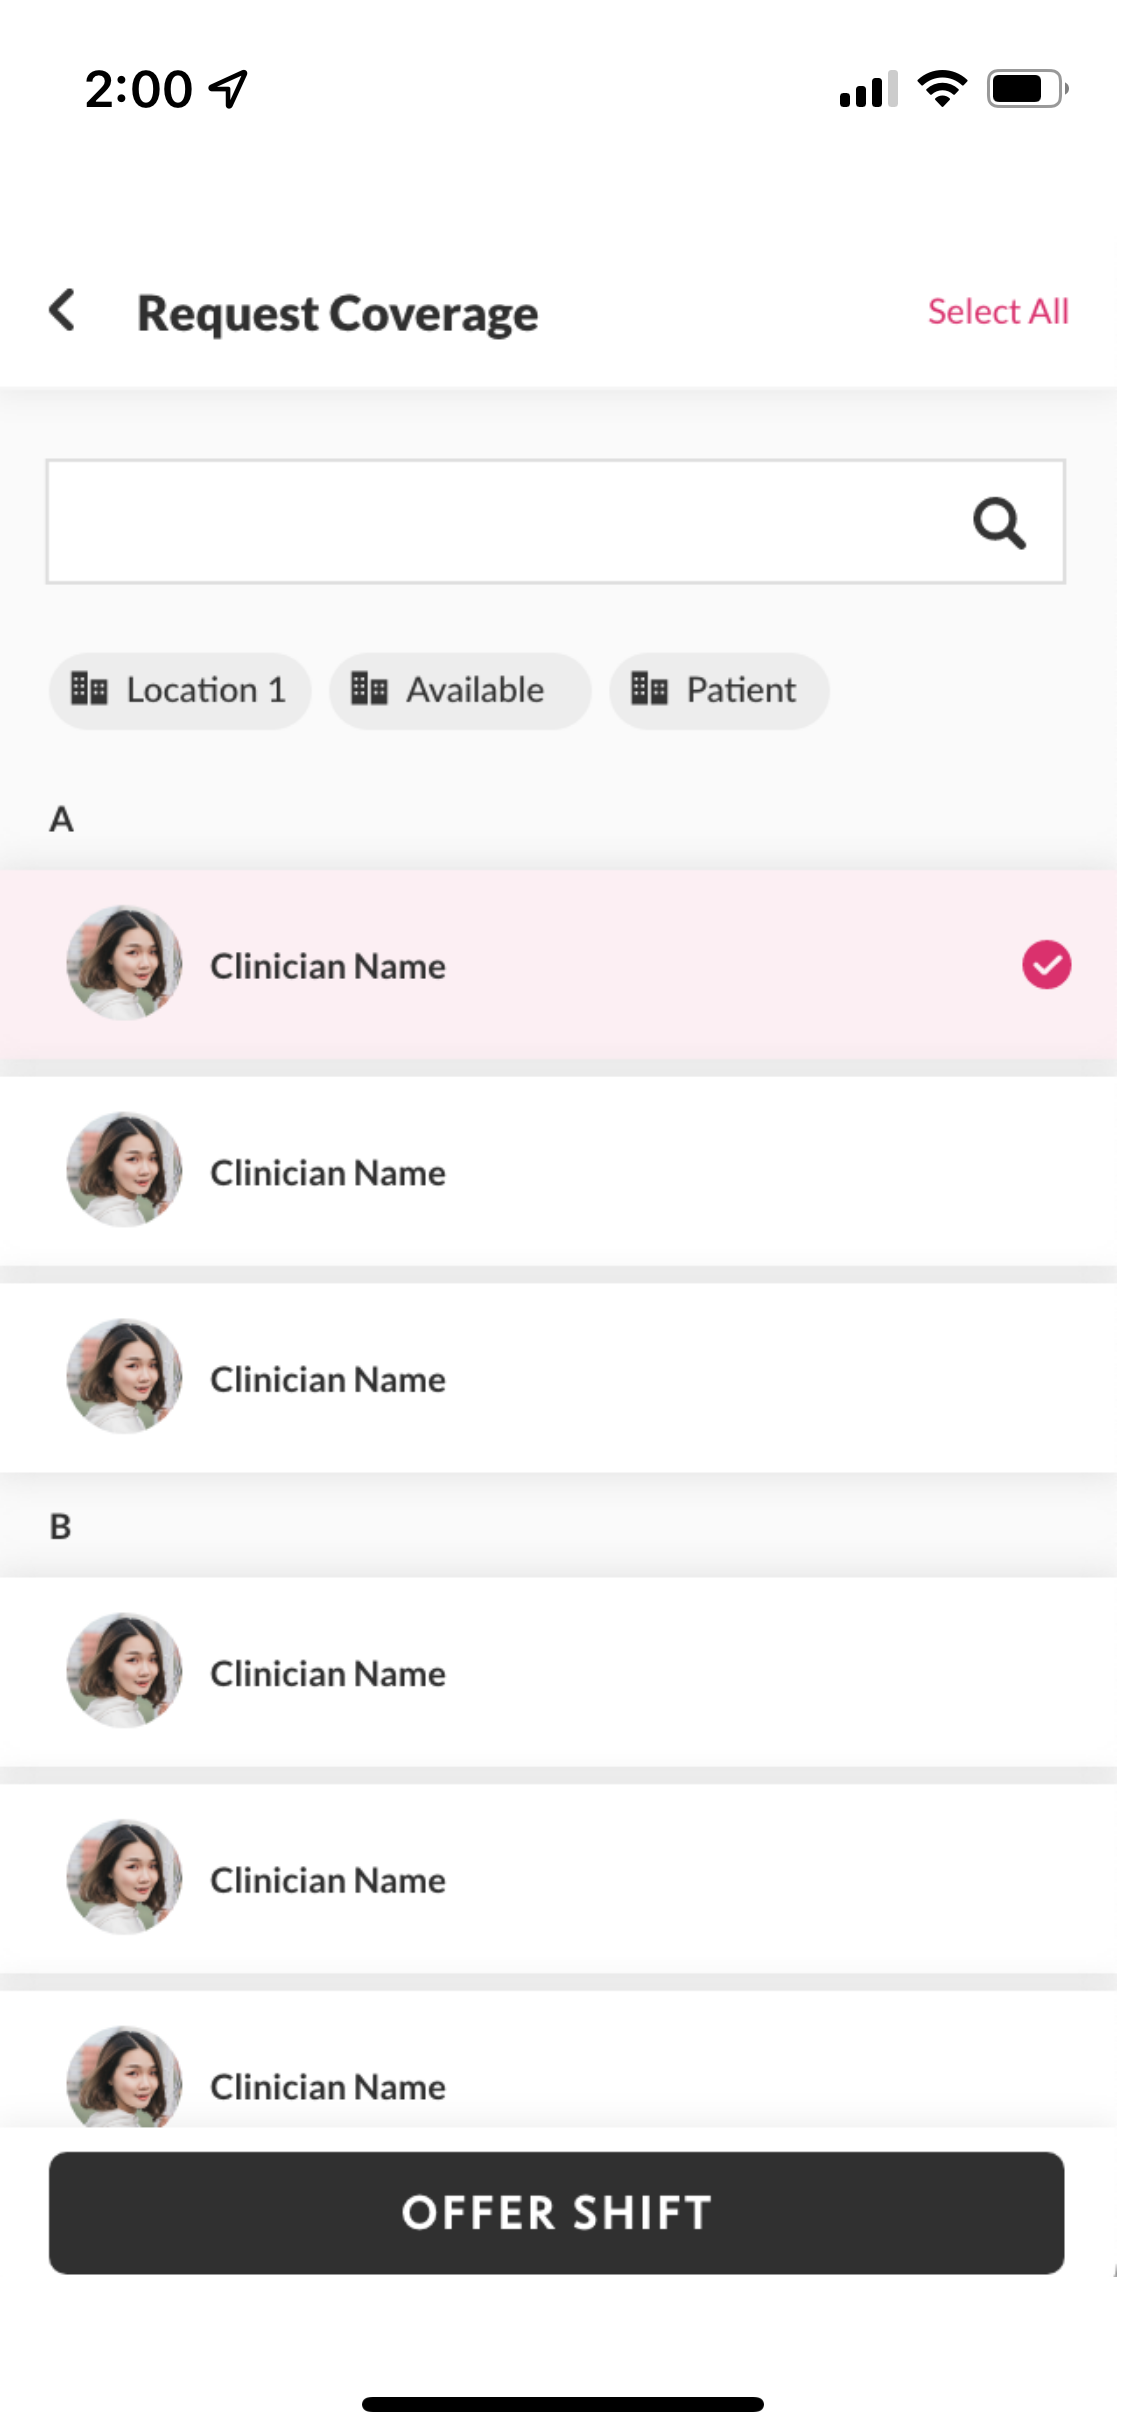Tap the Wi-Fi status icon
1125x2436 pixels.
(942, 89)
